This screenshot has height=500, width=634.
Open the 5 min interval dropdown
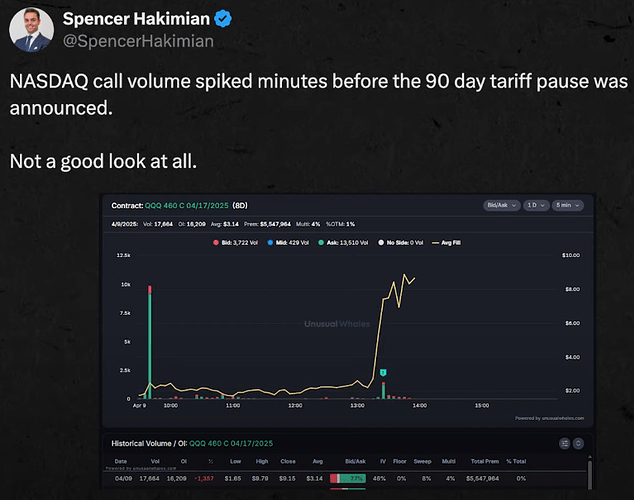click(570, 207)
